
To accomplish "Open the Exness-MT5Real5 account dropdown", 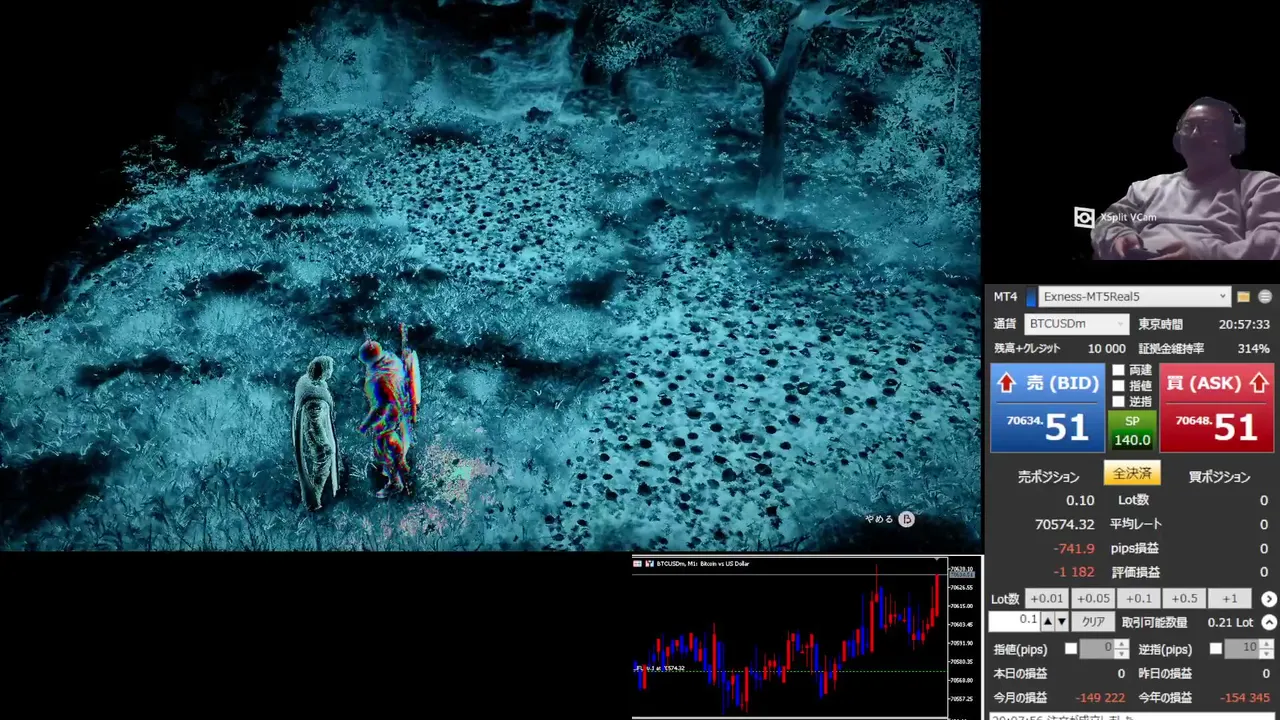I will pos(1134,297).
